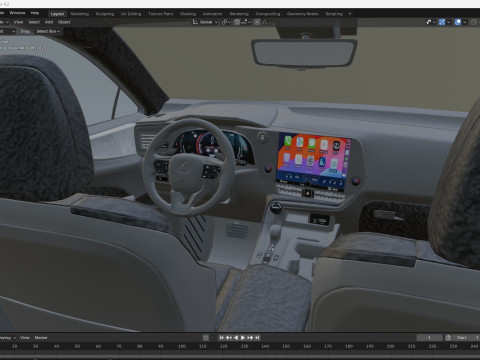The height and width of the screenshot is (360, 480).
Task: Jump to previous keyframe
Action: pyautogui.click(x=229, y=338)
